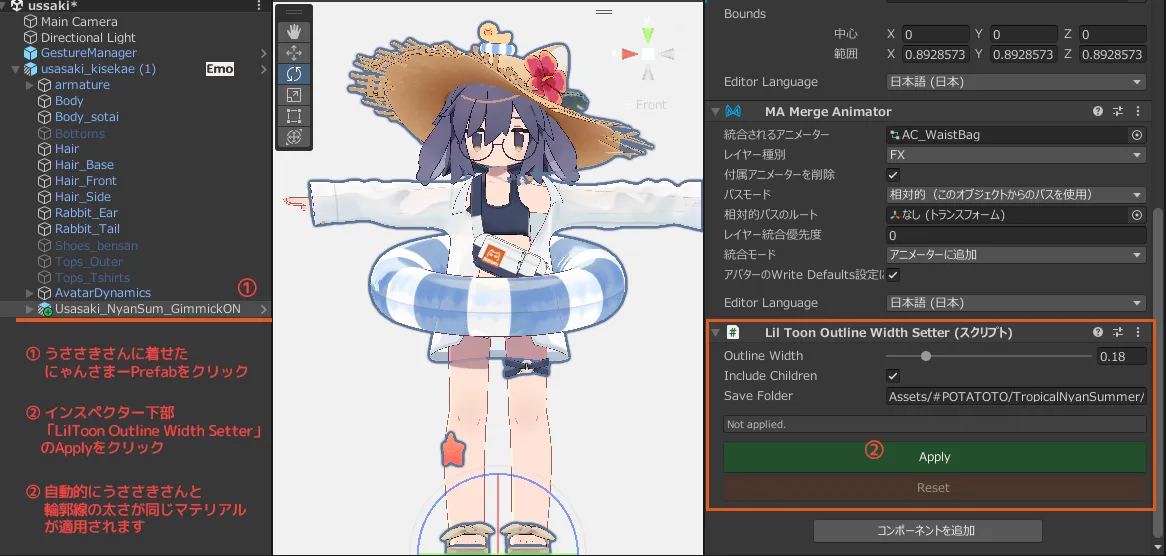Click the Save Folder path field
The width and height of the screenshot is (1166, 556).
point(1016,396)
